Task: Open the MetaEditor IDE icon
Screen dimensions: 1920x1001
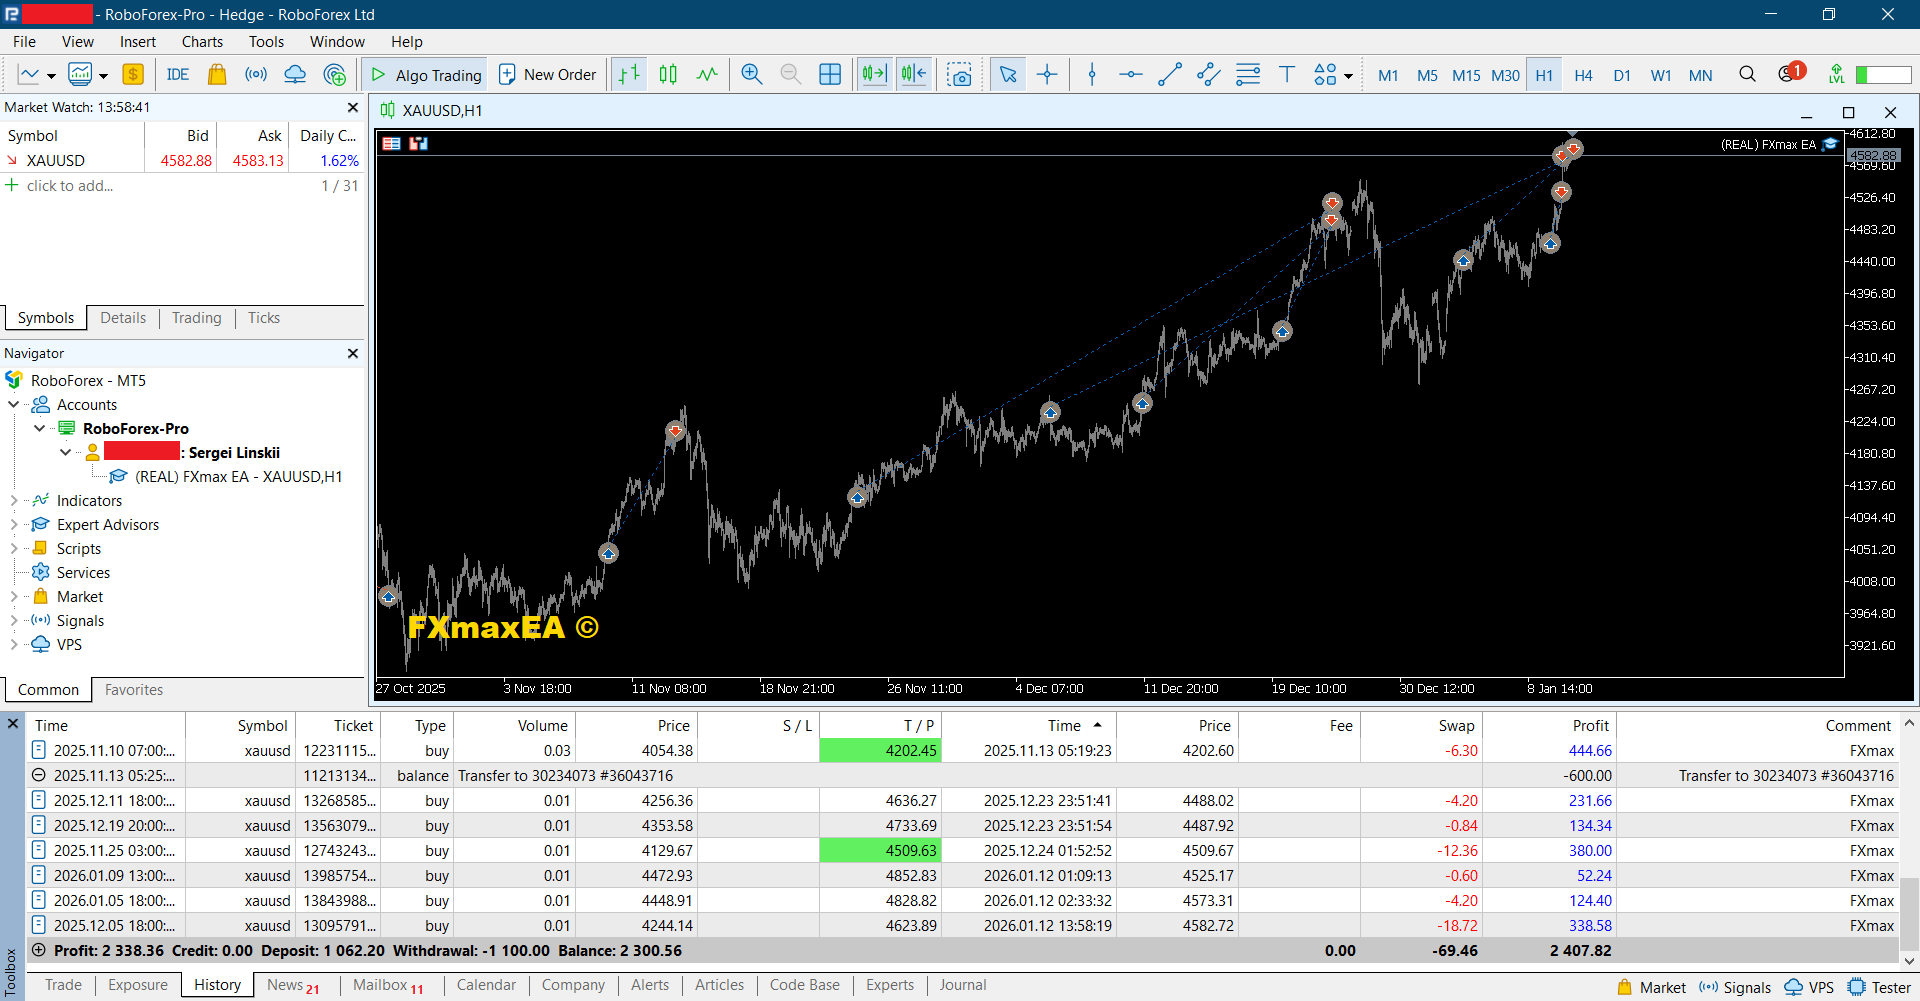Action: pyautogui.click(x=178, y=75)
